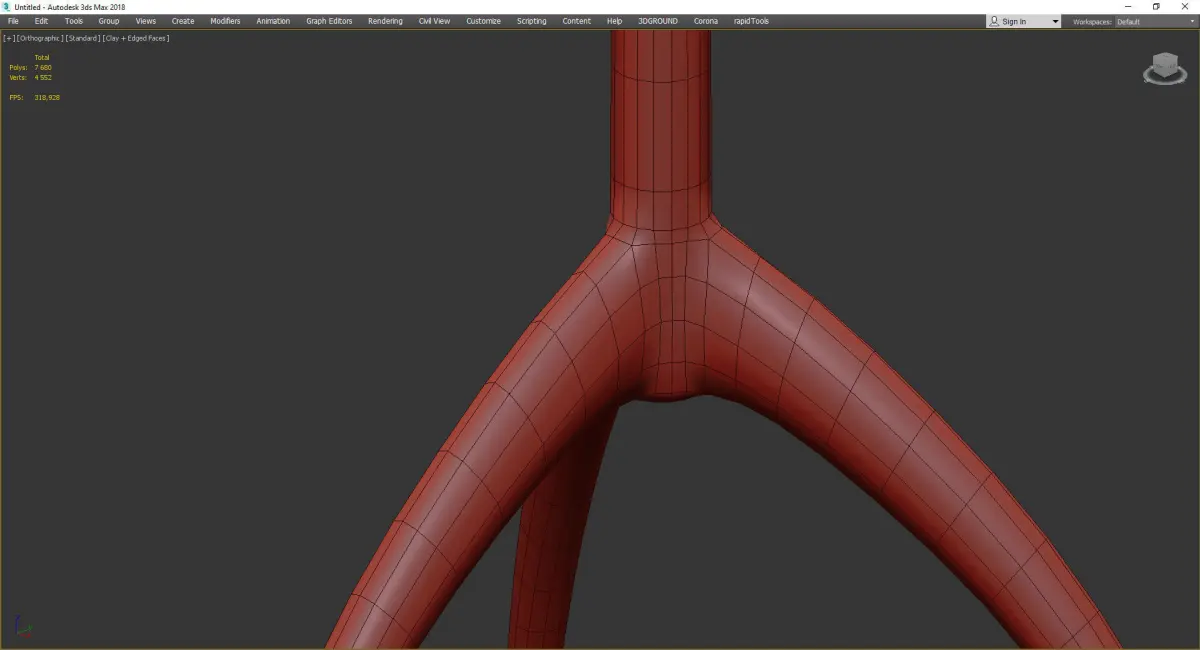
Task: Open the Graph Editors menu
Action: click(329, 21)
